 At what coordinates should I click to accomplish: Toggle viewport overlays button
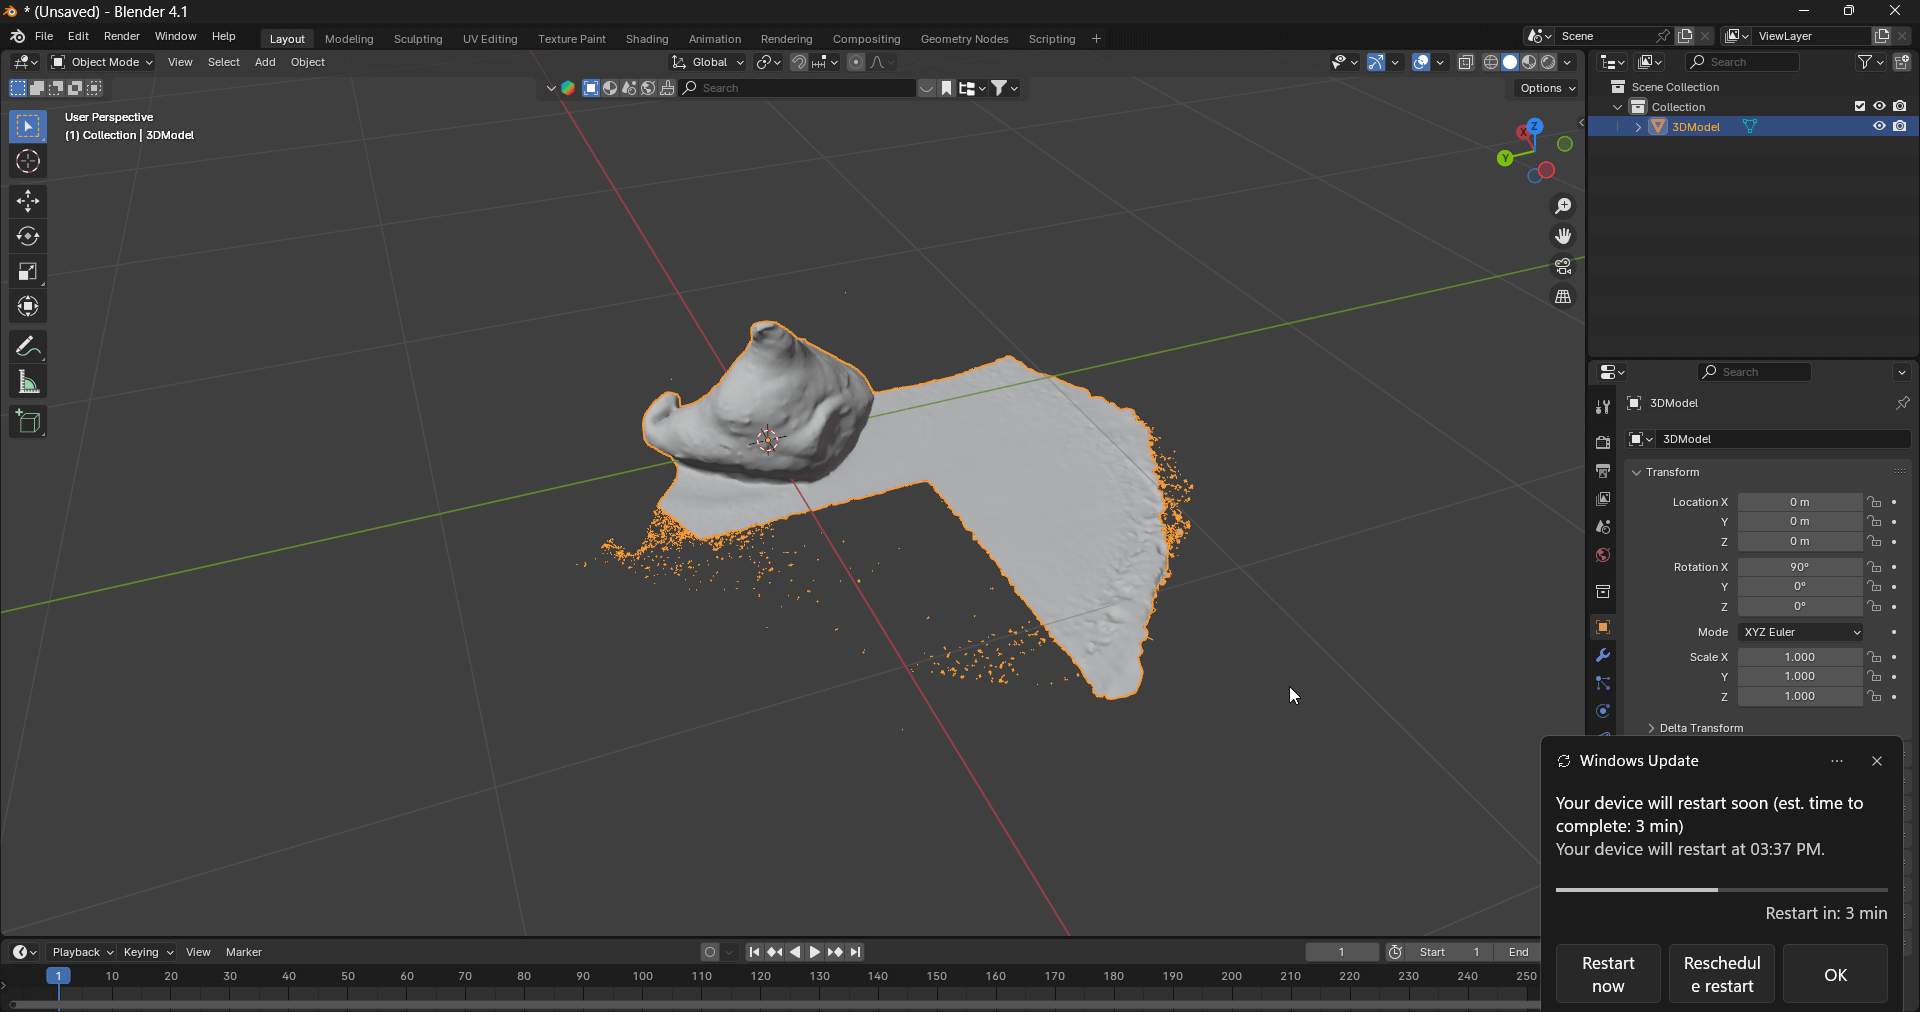coord(1421,62)
